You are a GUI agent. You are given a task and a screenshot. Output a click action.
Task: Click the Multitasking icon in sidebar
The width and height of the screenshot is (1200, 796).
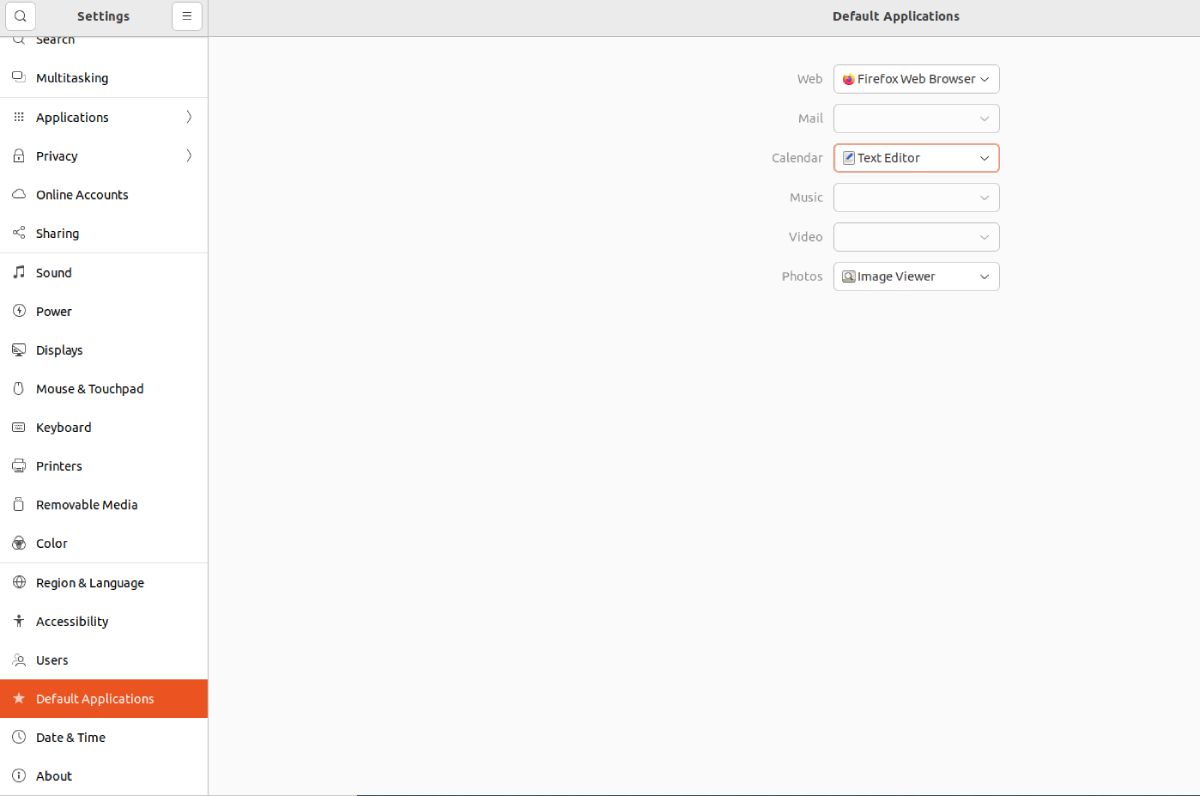18,78
